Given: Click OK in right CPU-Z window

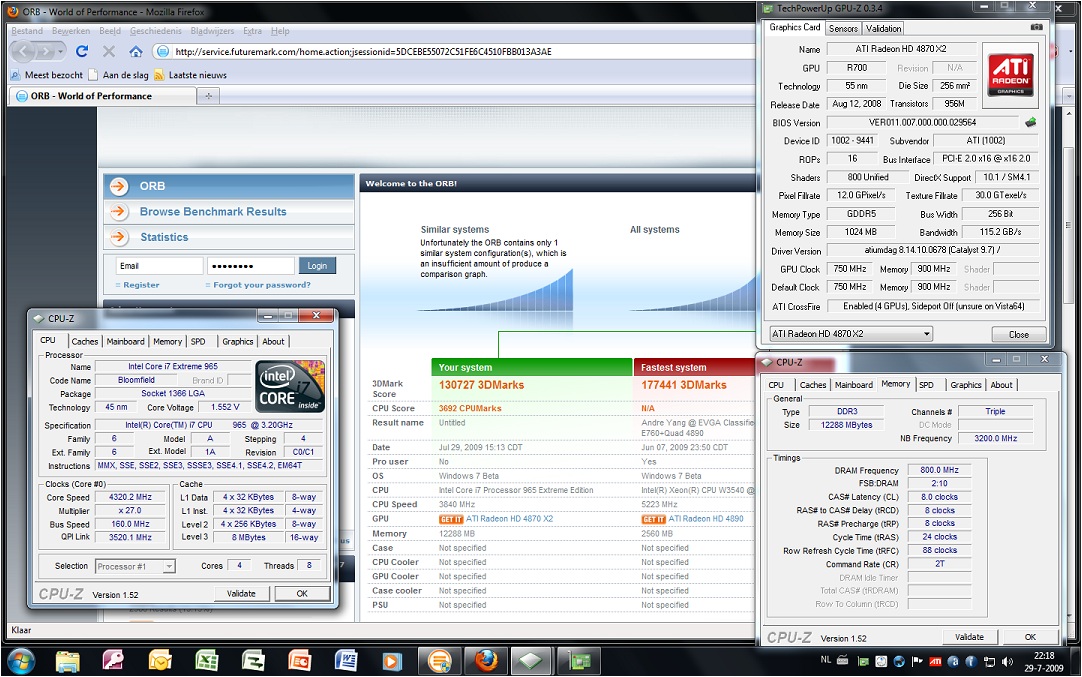Looking at the screenshot, I should click(1030, 637).
